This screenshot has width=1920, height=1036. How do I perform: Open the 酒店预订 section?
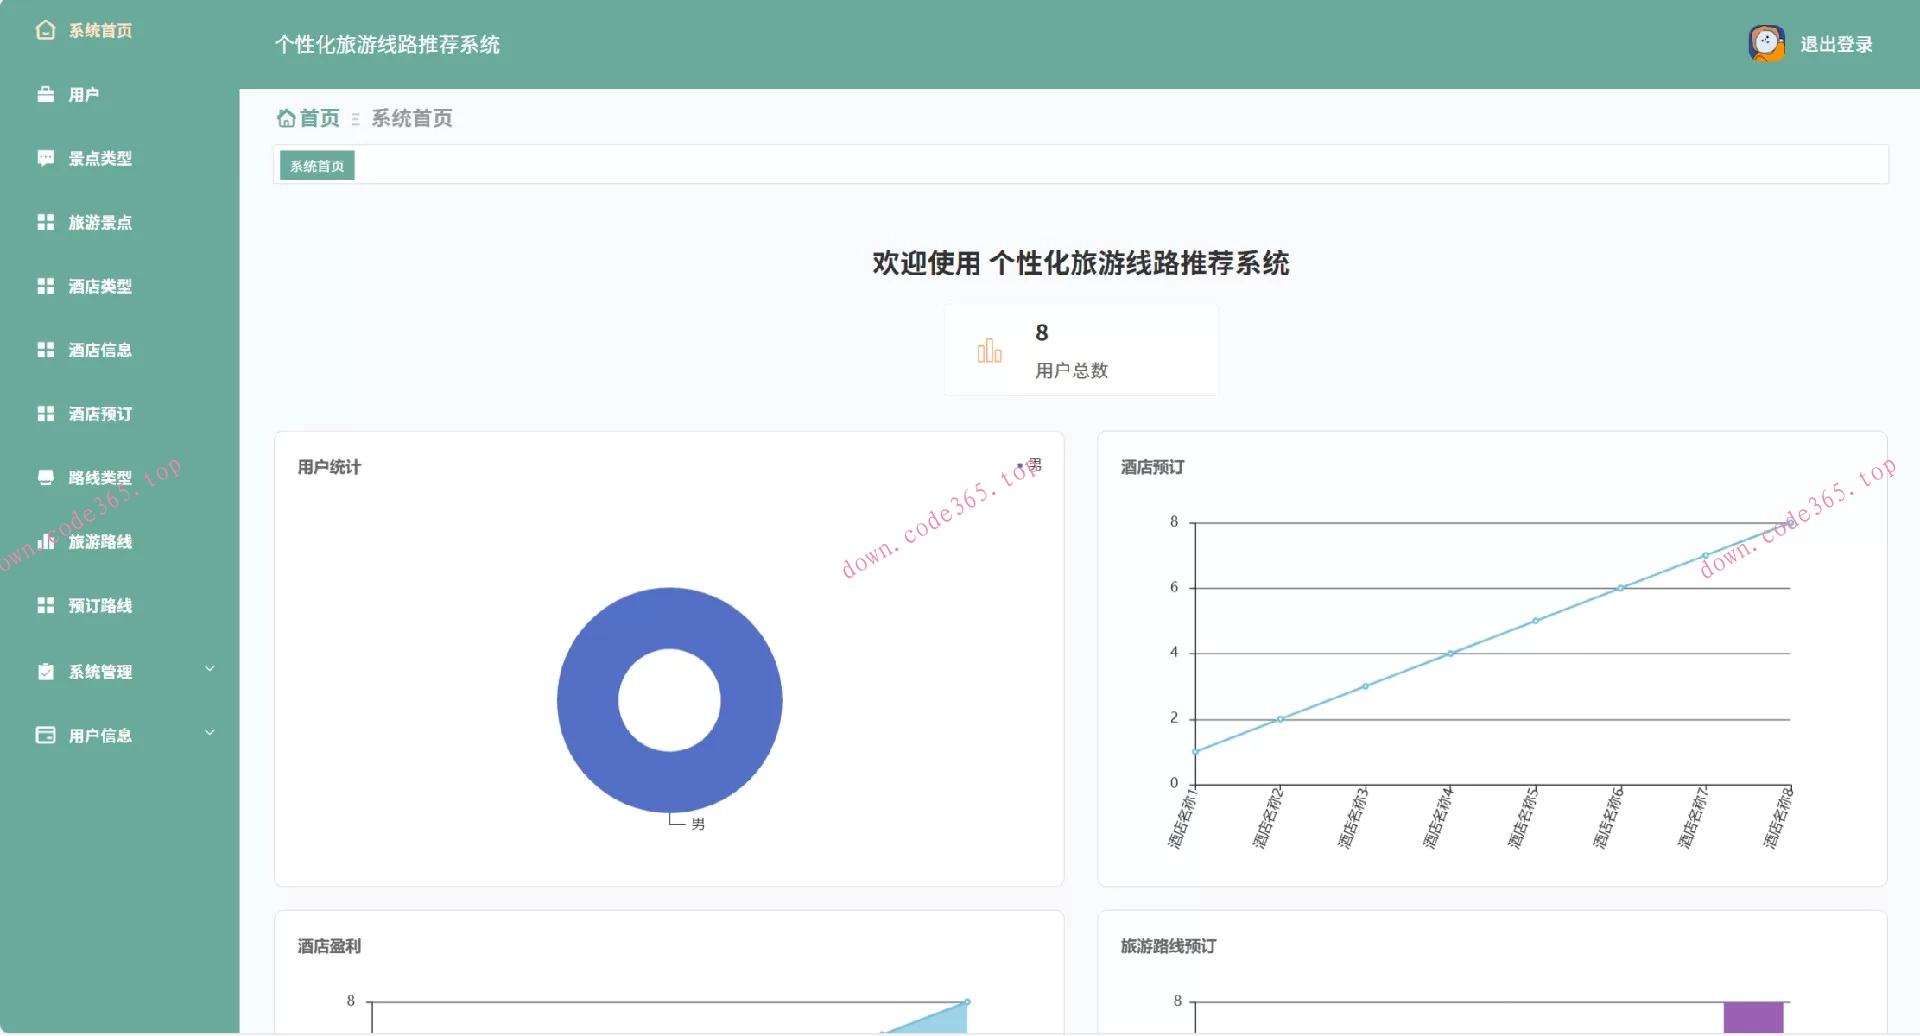click(100, 413)
